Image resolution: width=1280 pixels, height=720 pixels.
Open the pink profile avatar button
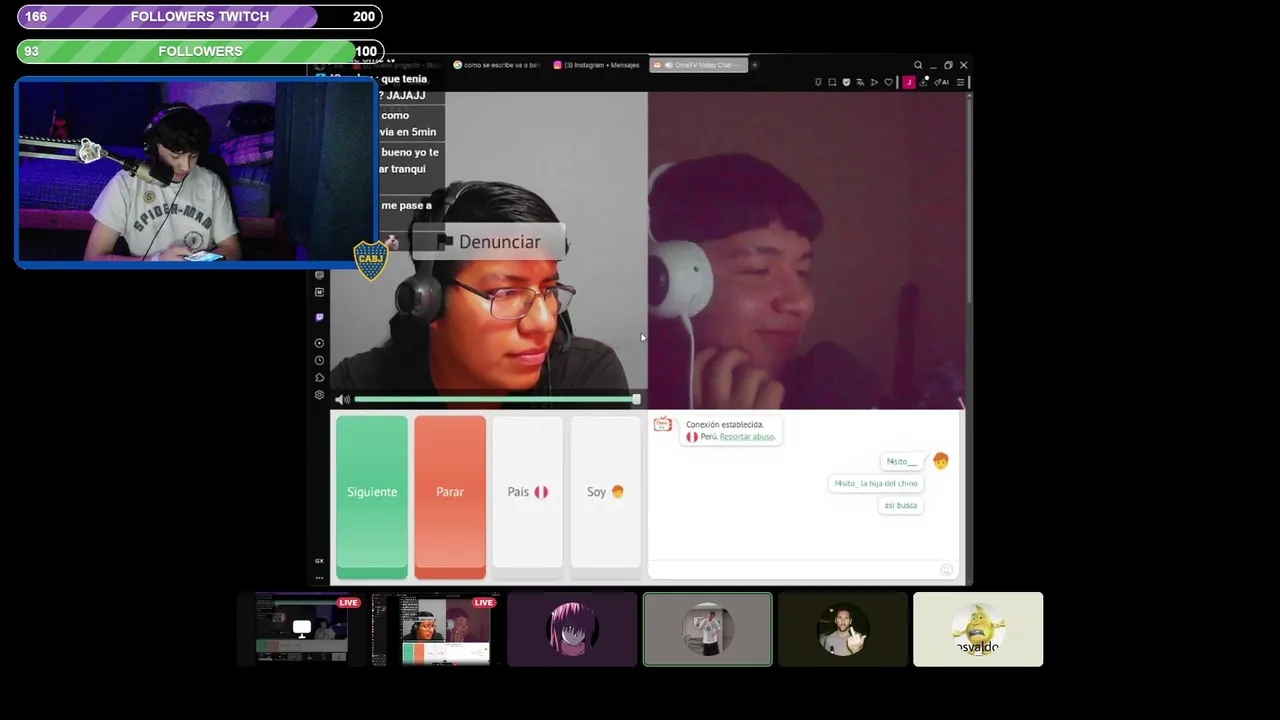pos(909,82)
